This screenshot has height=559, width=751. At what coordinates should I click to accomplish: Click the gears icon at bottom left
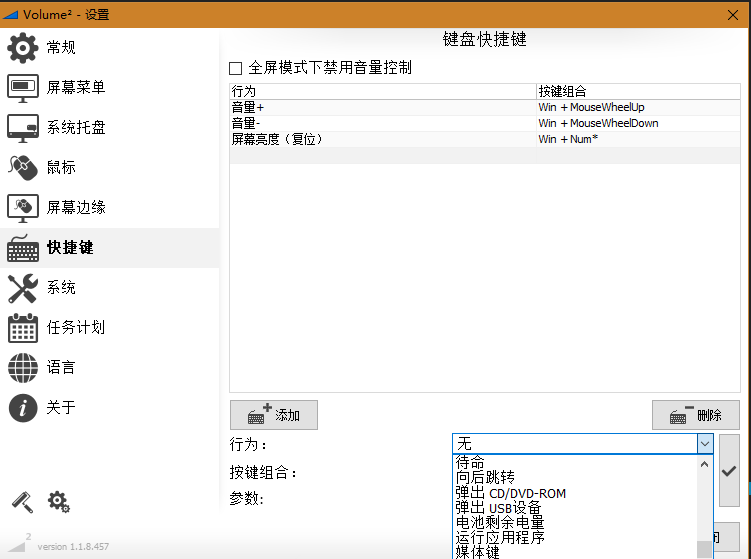[x=59, y=502]
